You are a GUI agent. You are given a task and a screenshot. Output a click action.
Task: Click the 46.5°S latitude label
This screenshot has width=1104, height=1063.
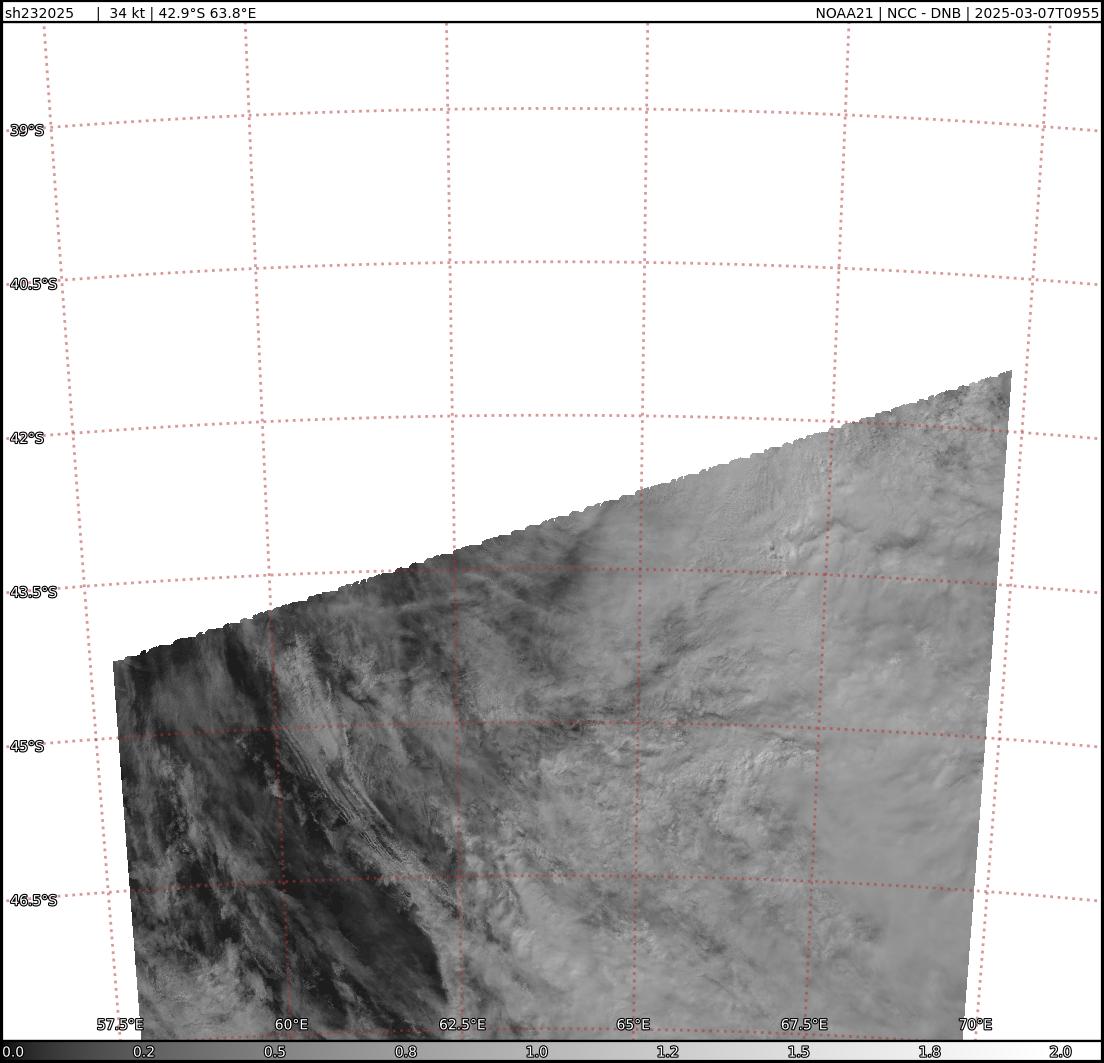point(33,900)
